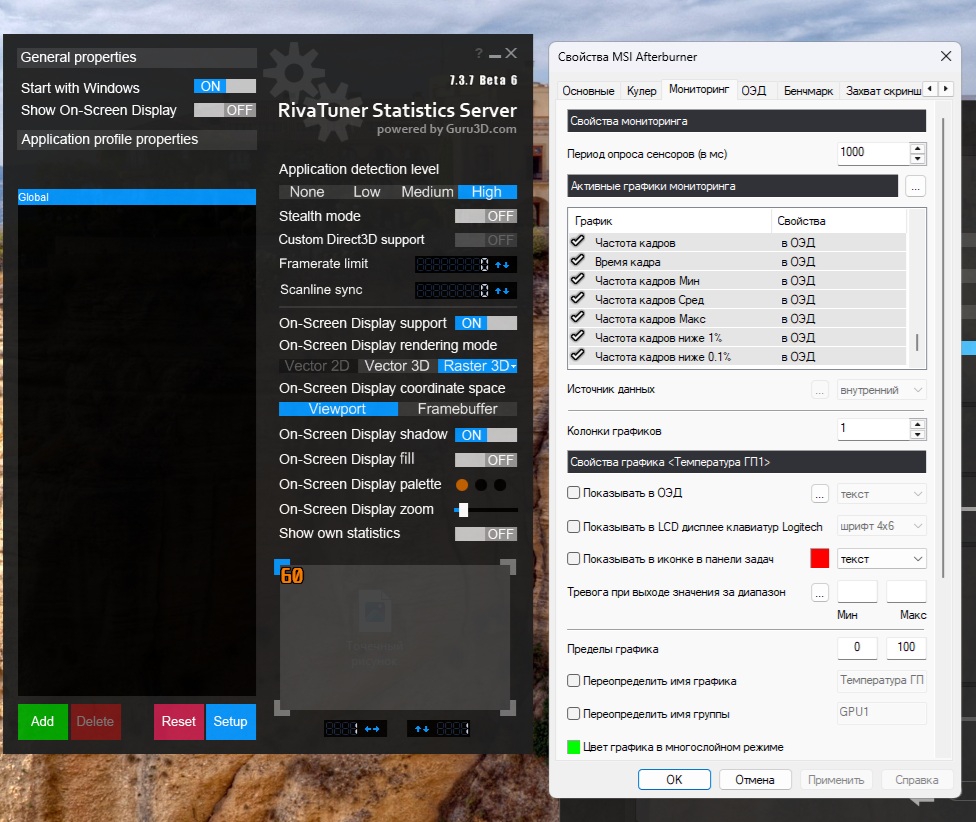The height and width of the screenshot is (822, 976).
Task: Select third black On-Screen Display palette dot
Action: (500, 485)
